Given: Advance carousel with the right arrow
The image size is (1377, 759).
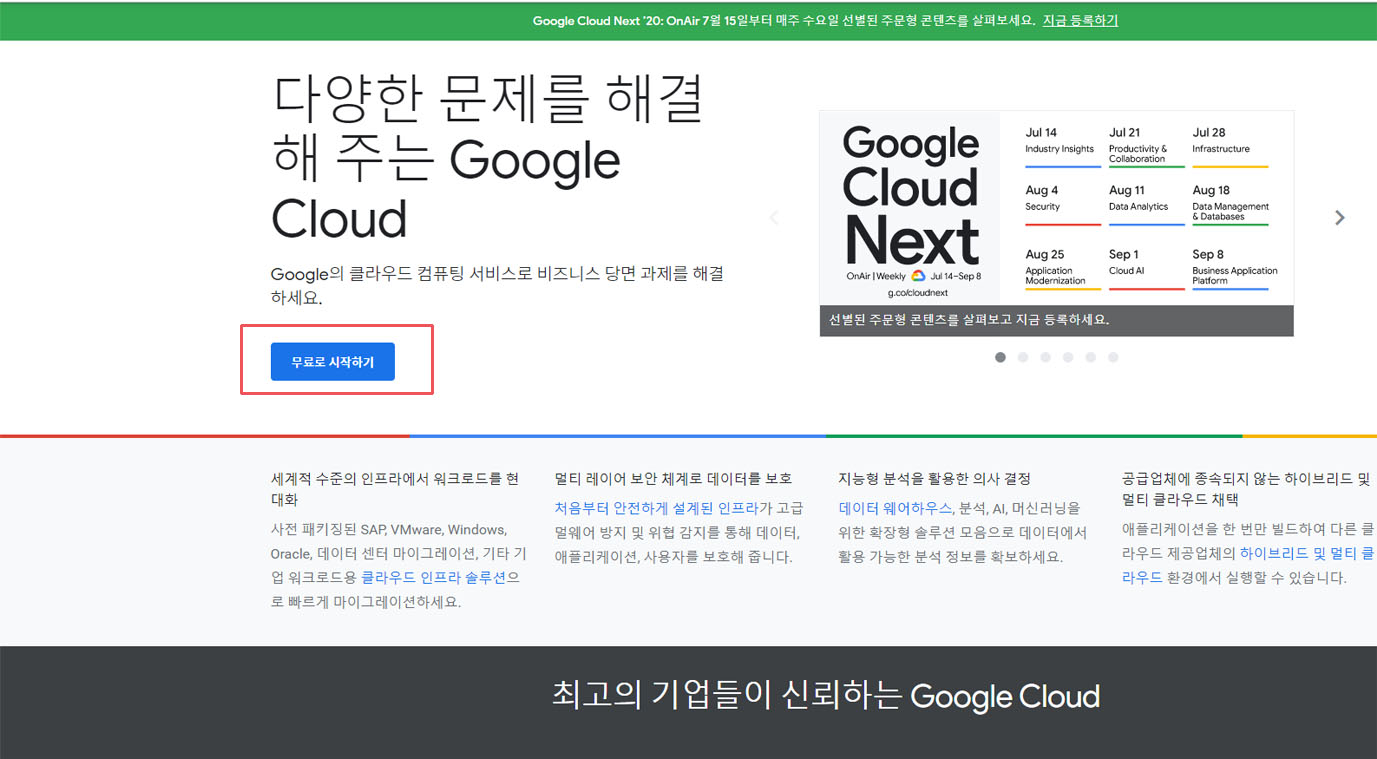Looking at the screenshot, I should pyautogui.click(x=1340, y=218).
